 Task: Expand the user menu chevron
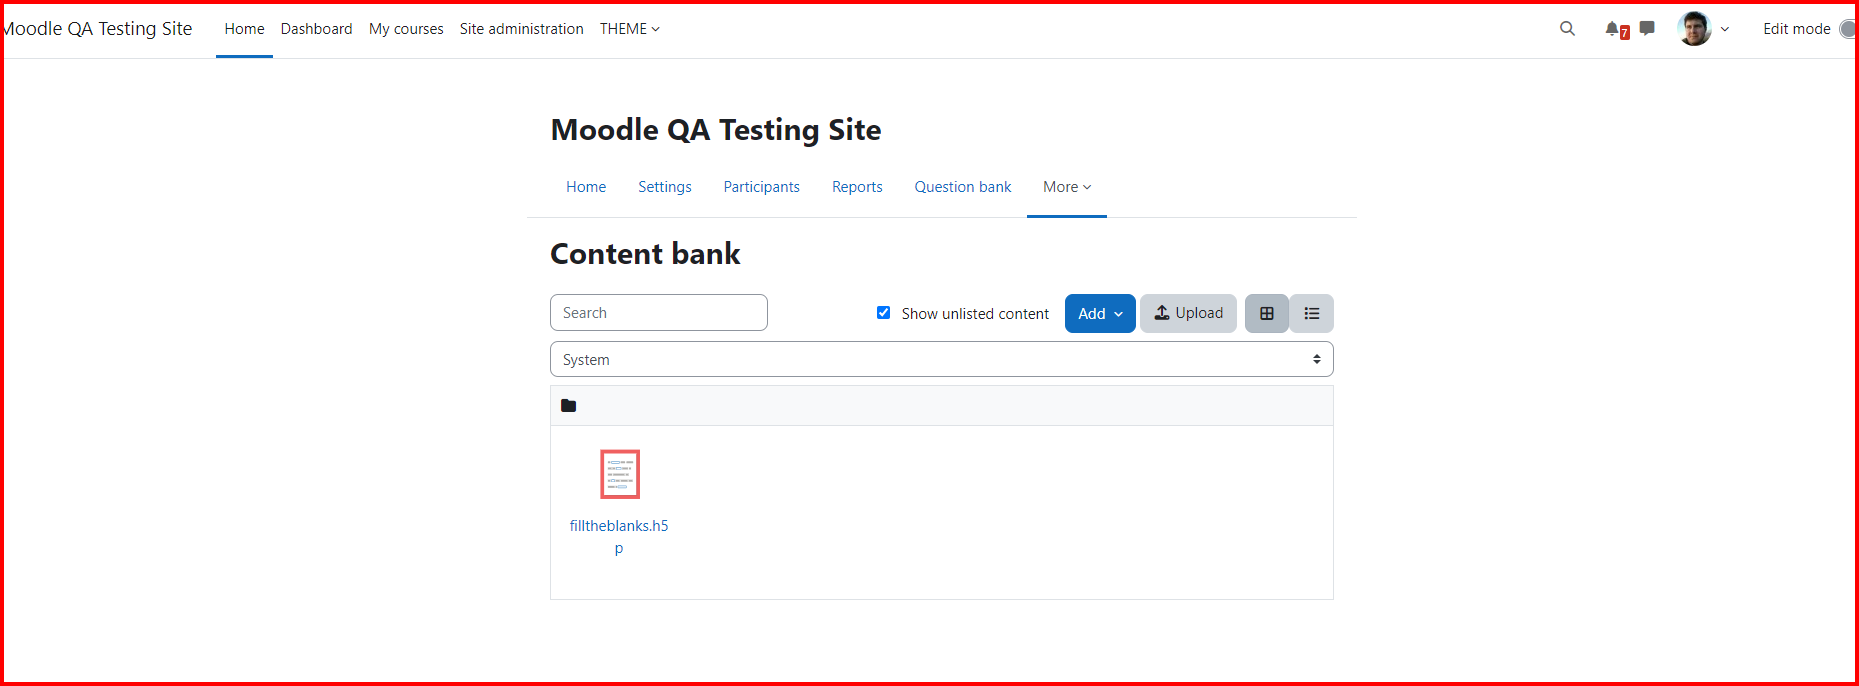[x=1725, y=29]
